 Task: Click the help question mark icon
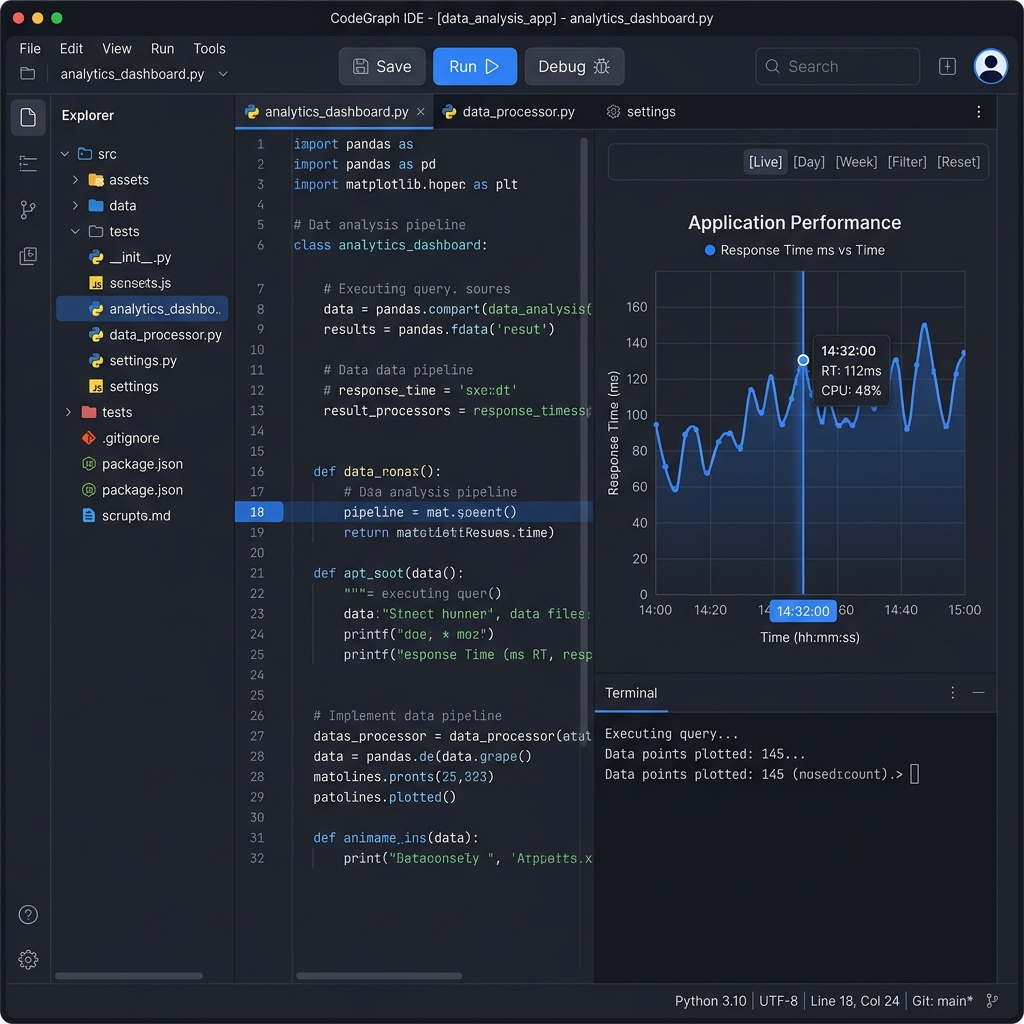point(28,914)
